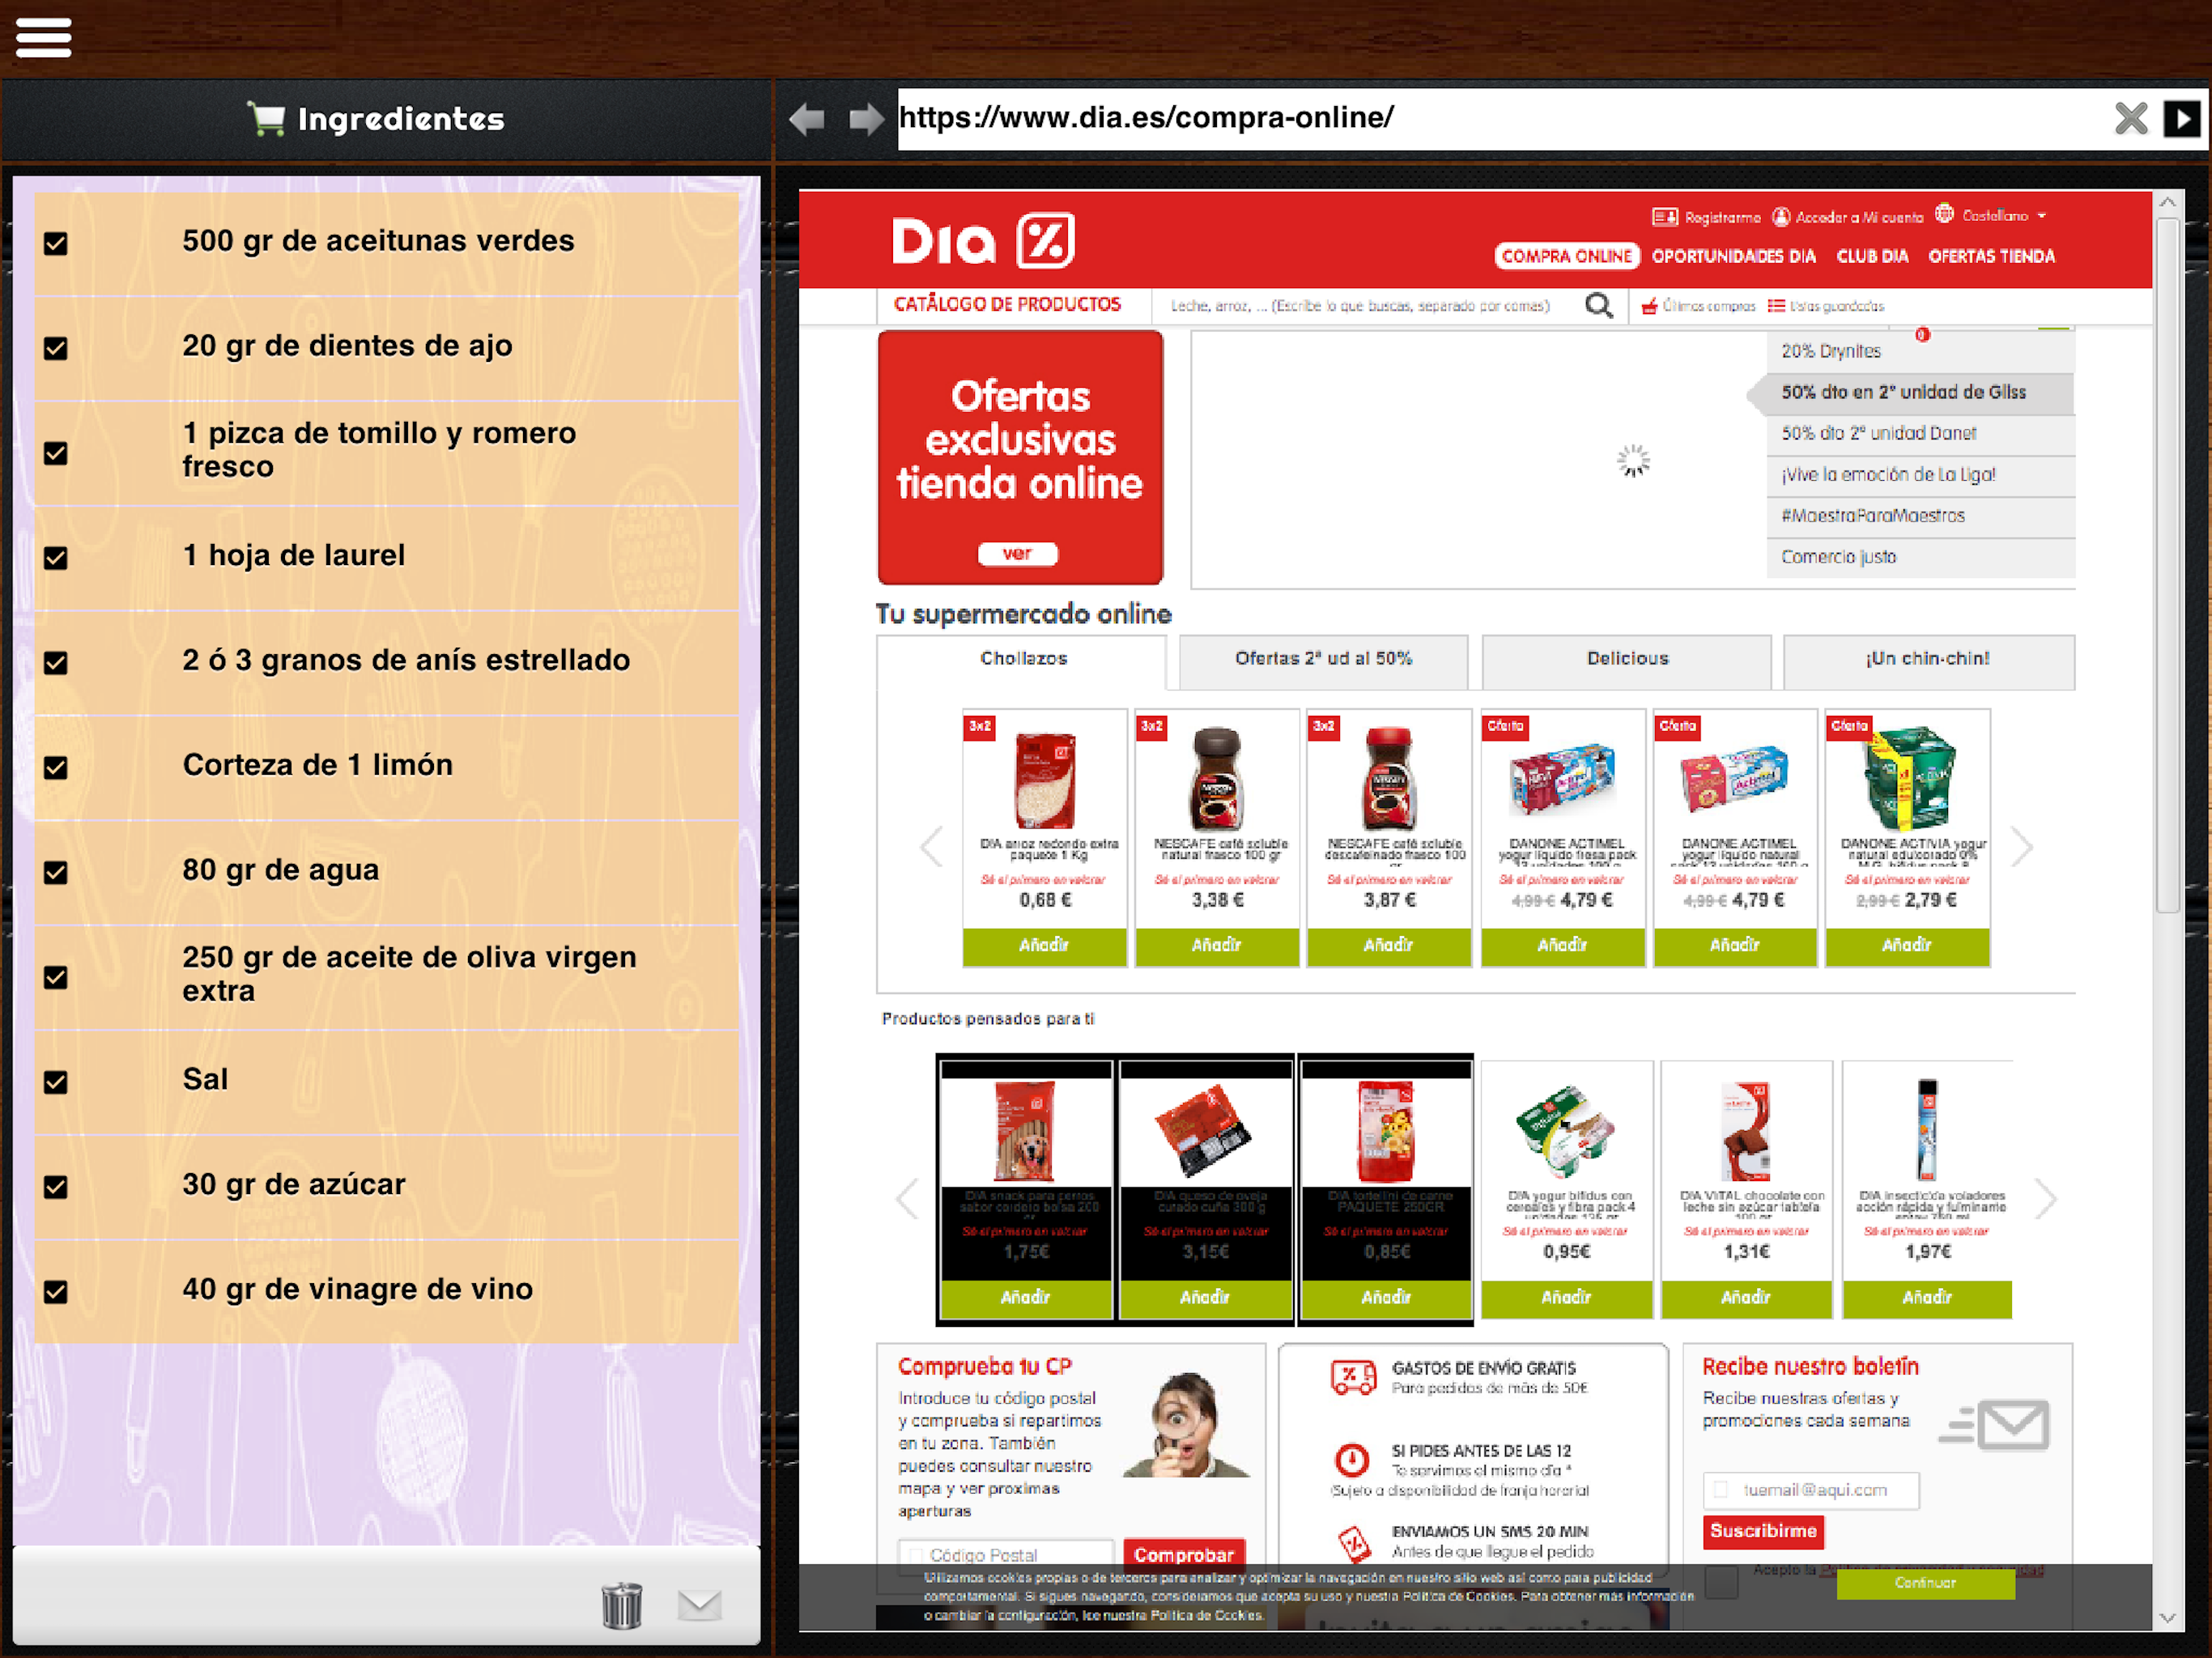
Task: Select the Compra Online nav tab
Action: click(x=1566, y=256)
